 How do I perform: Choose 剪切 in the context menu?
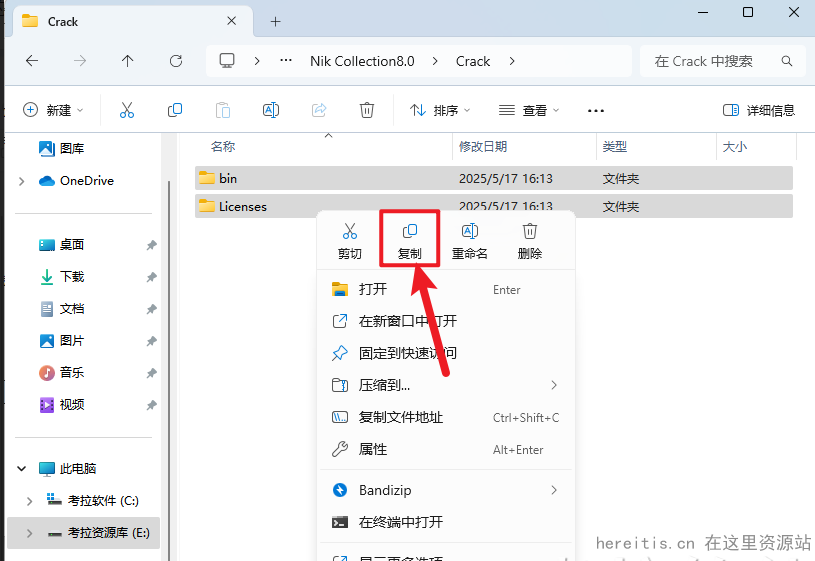coord(350,241)
